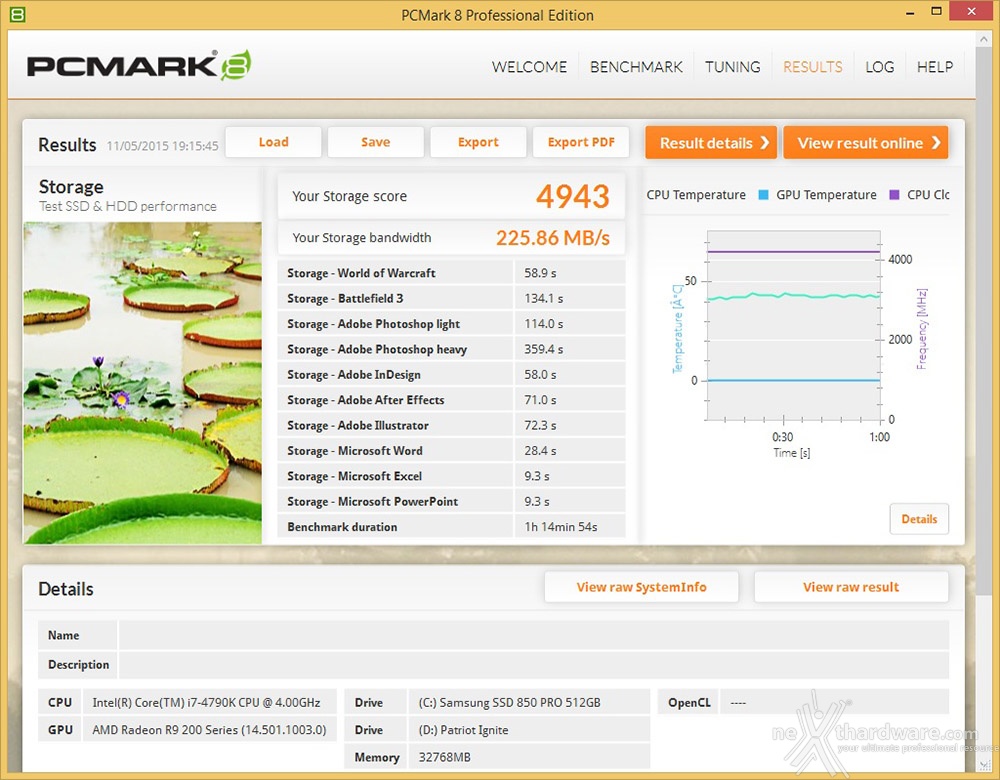
Task: Click the Export PDF button
Action: (x=581, y=142)
